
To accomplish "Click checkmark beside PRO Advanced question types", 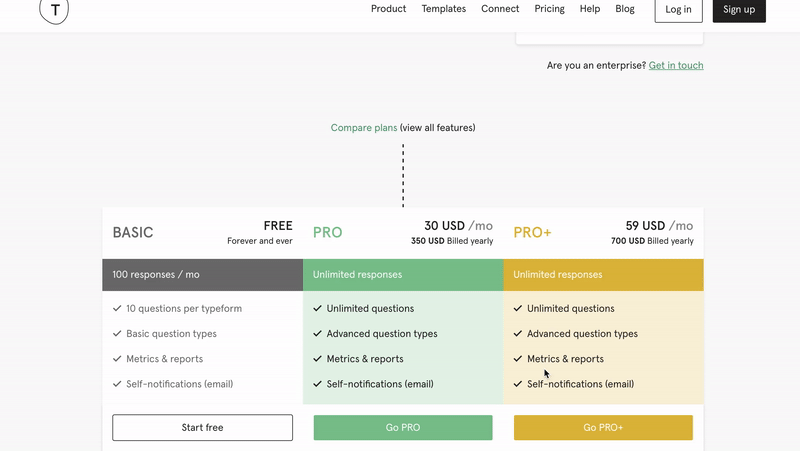I will coord(317,333).
